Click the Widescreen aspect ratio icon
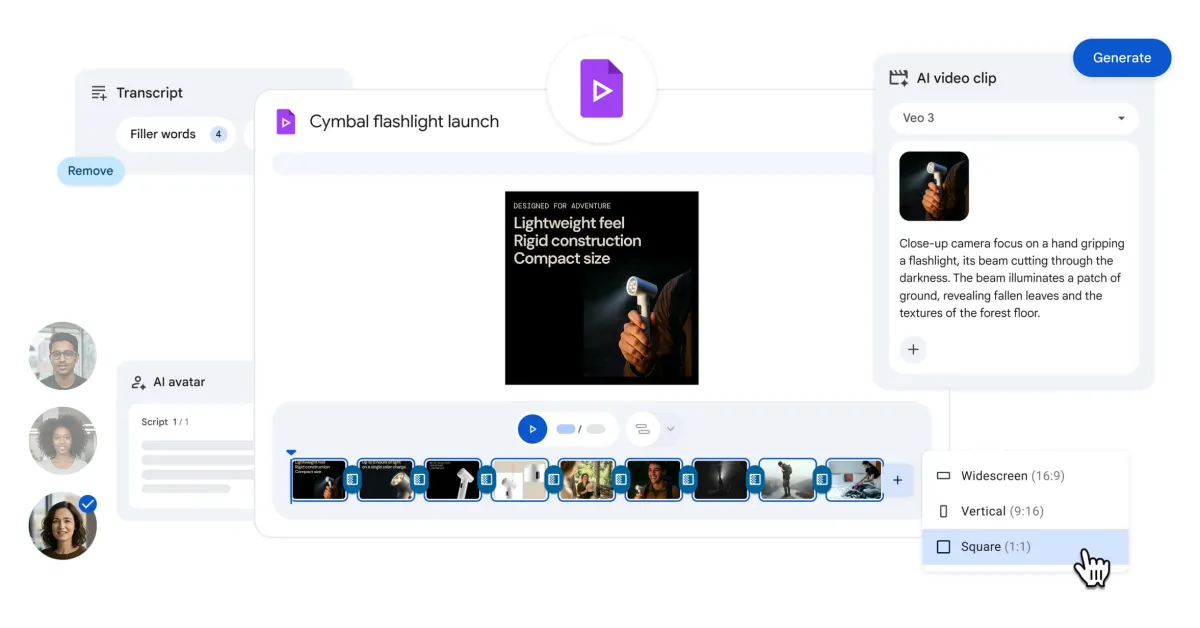The height and width of the screenshot is (628, 1200). (942, 476)
